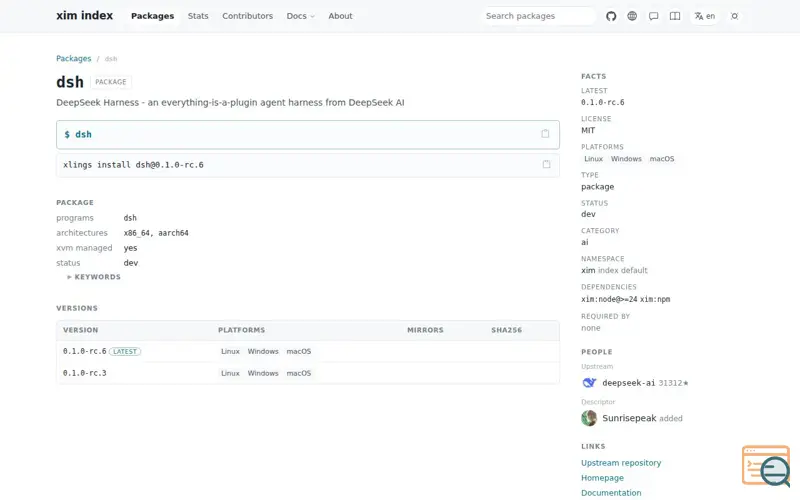
Task: Click the SHA256 column header
Action: tap(507, 330)
